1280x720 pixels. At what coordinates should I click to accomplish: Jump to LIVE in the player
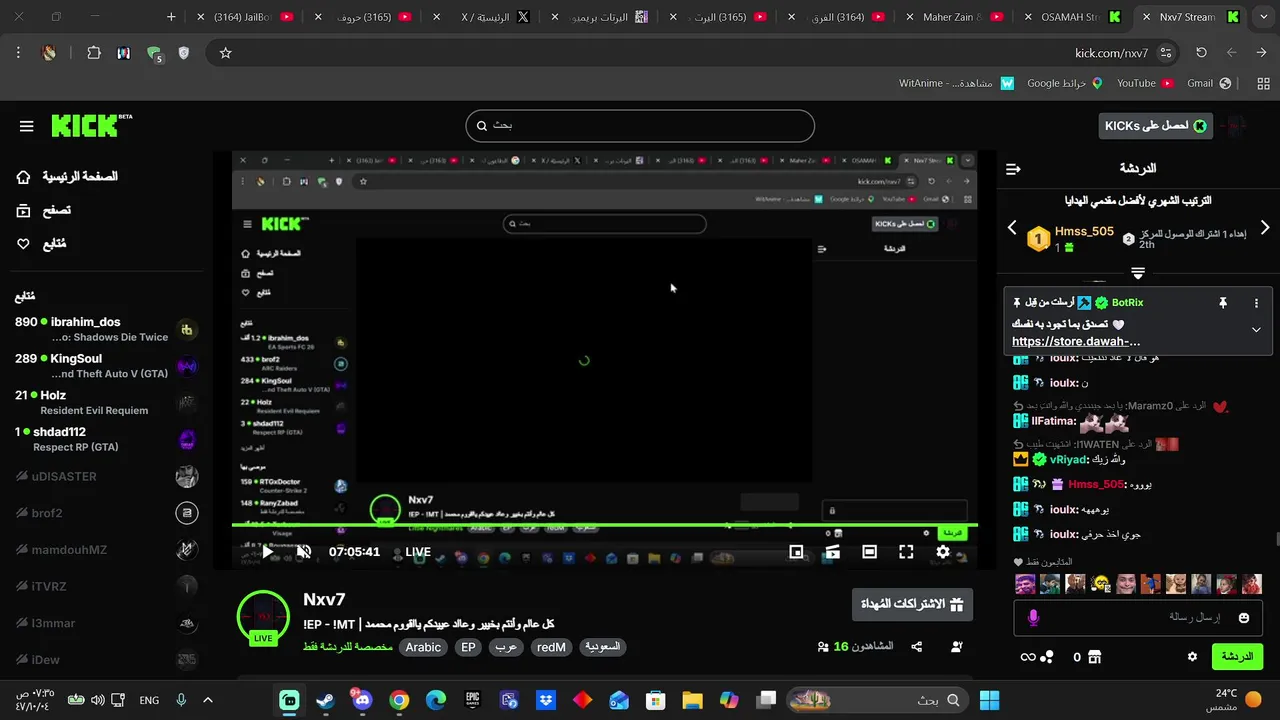(x=418, y=552)
